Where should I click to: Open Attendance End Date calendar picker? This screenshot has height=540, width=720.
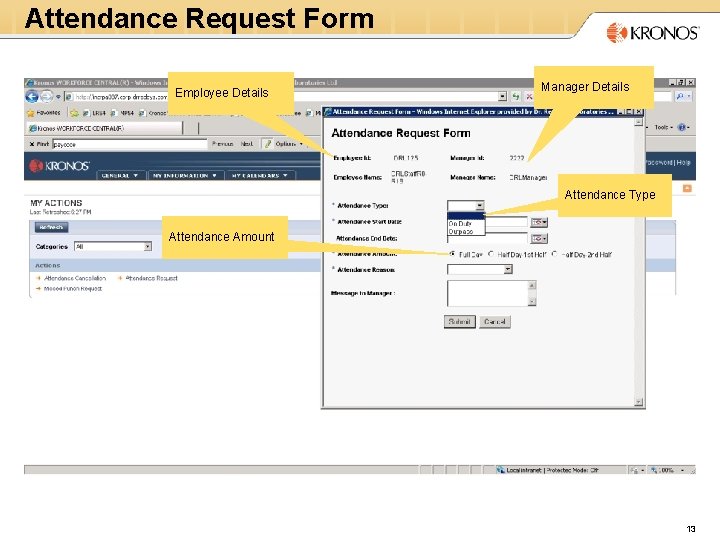539,238
